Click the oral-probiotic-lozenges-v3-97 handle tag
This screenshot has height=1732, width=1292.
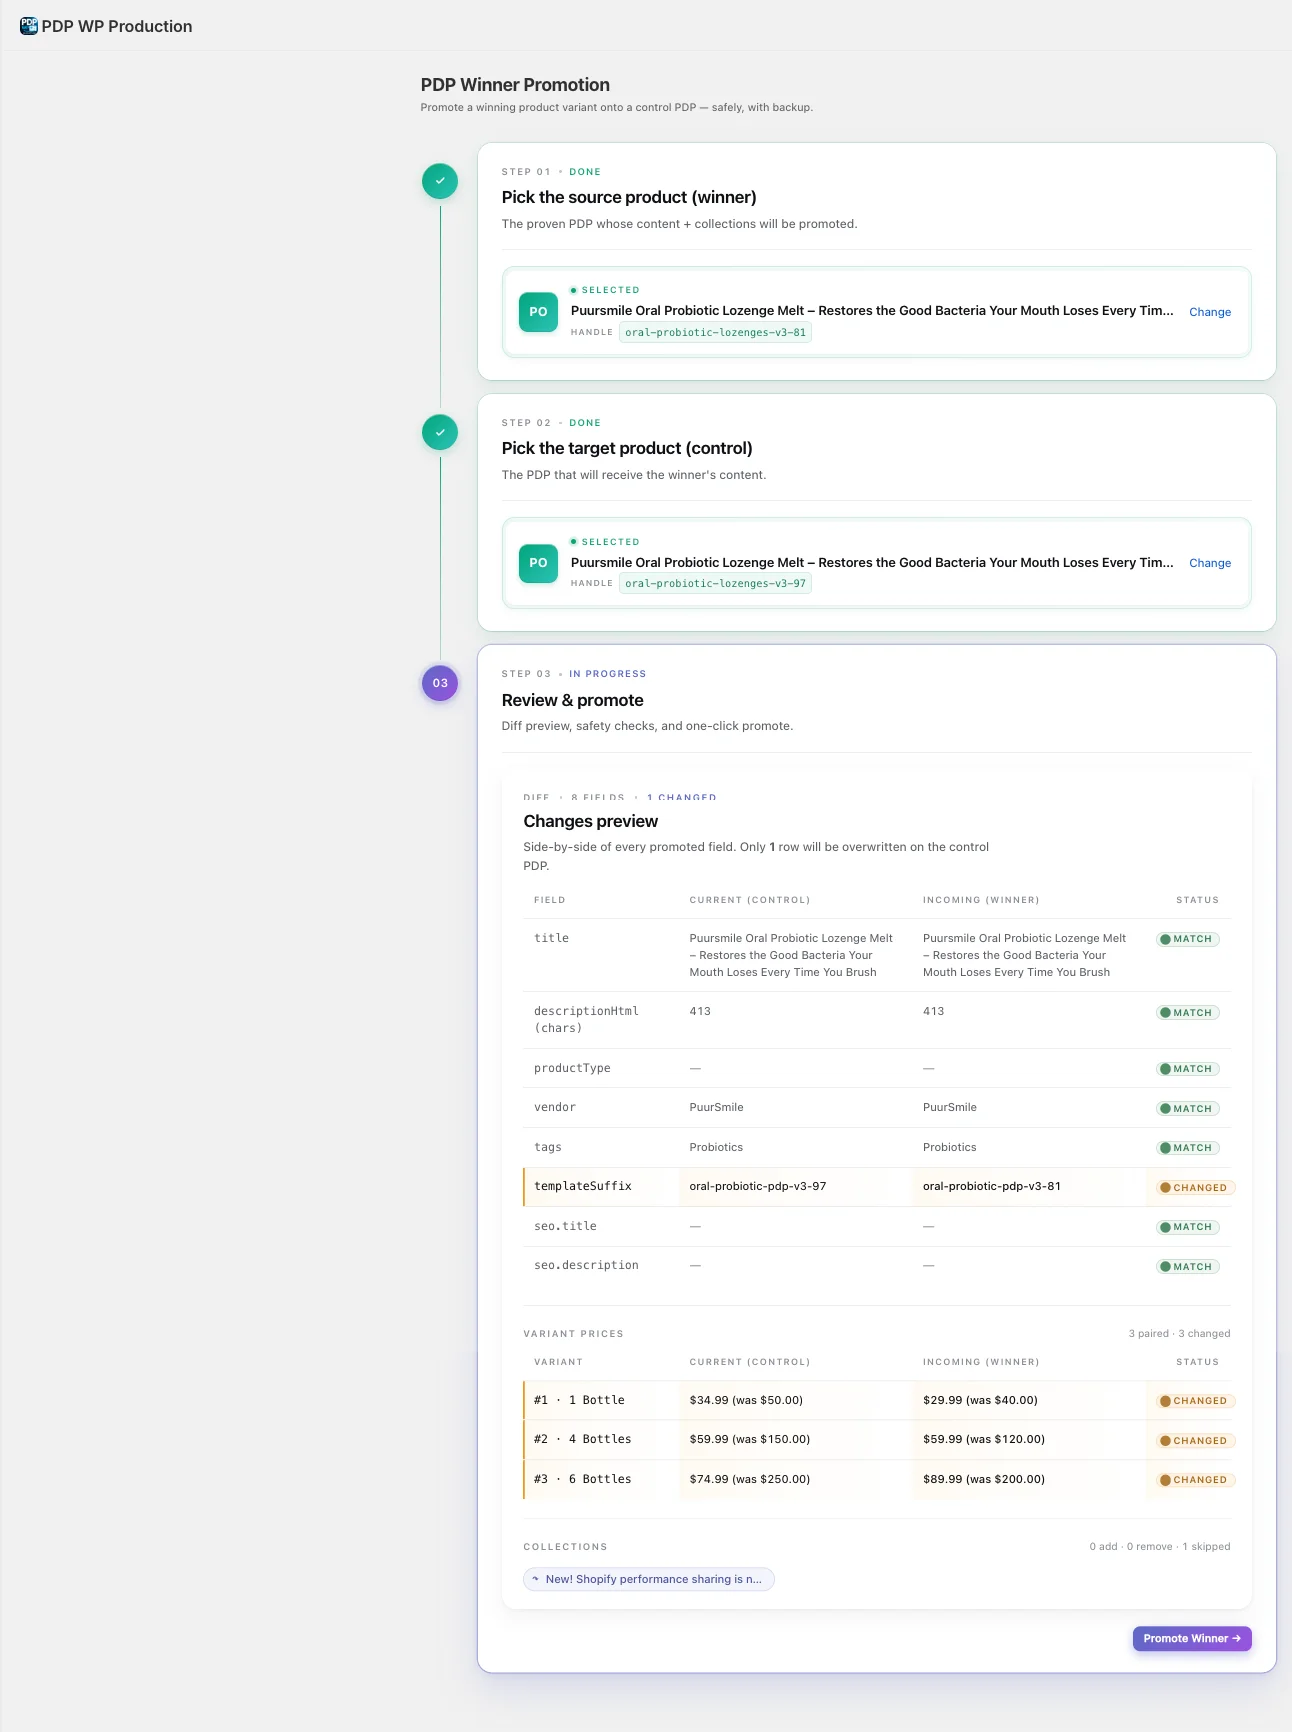[x=715, y=583]
